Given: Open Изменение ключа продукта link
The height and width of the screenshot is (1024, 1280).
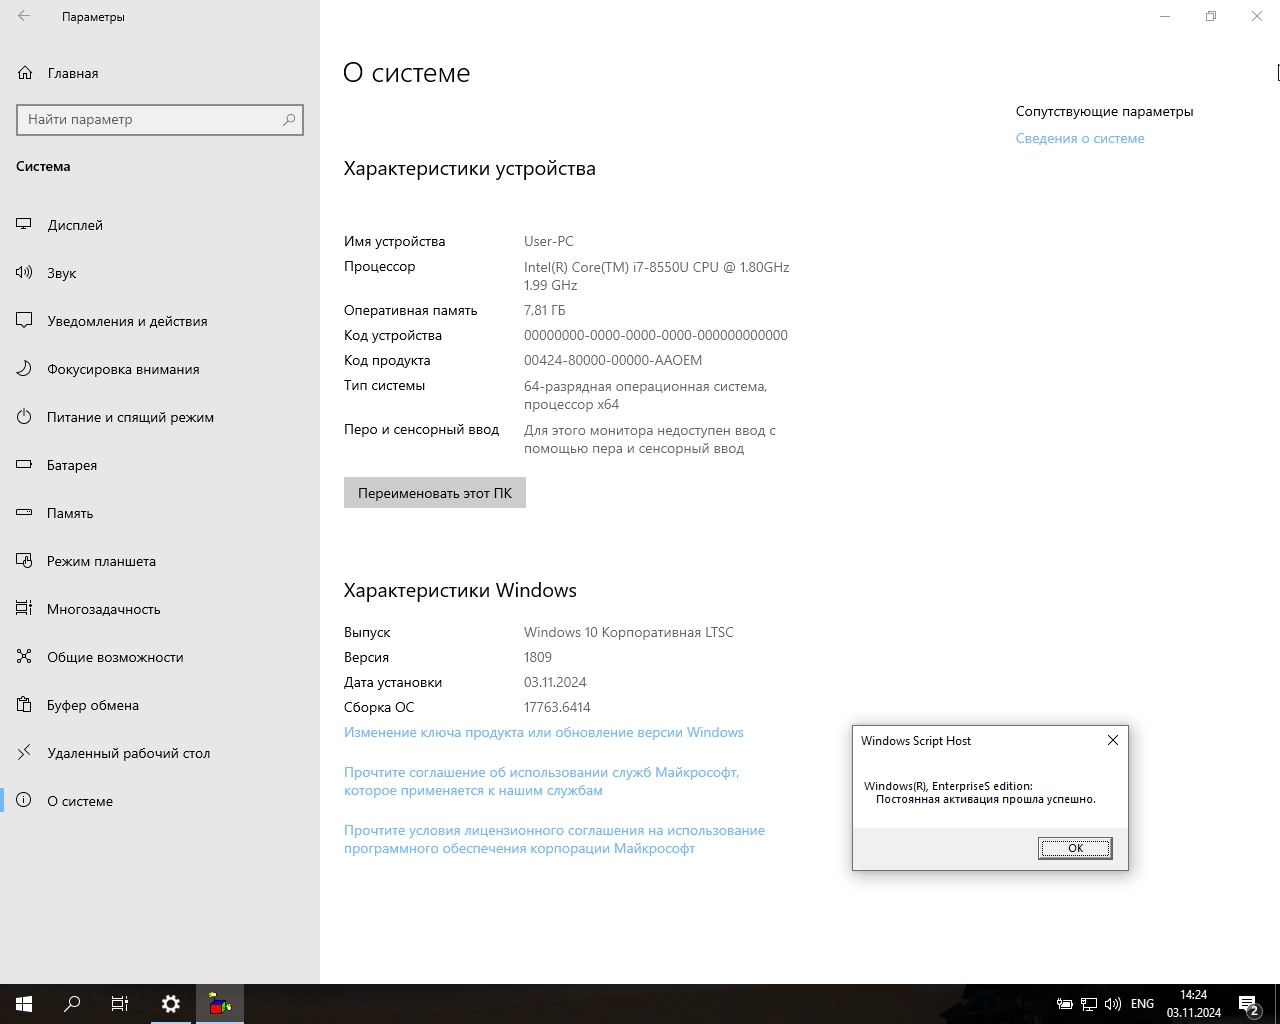Looking at the screenshot, I should pyautogui.click(x=544, y=732).
